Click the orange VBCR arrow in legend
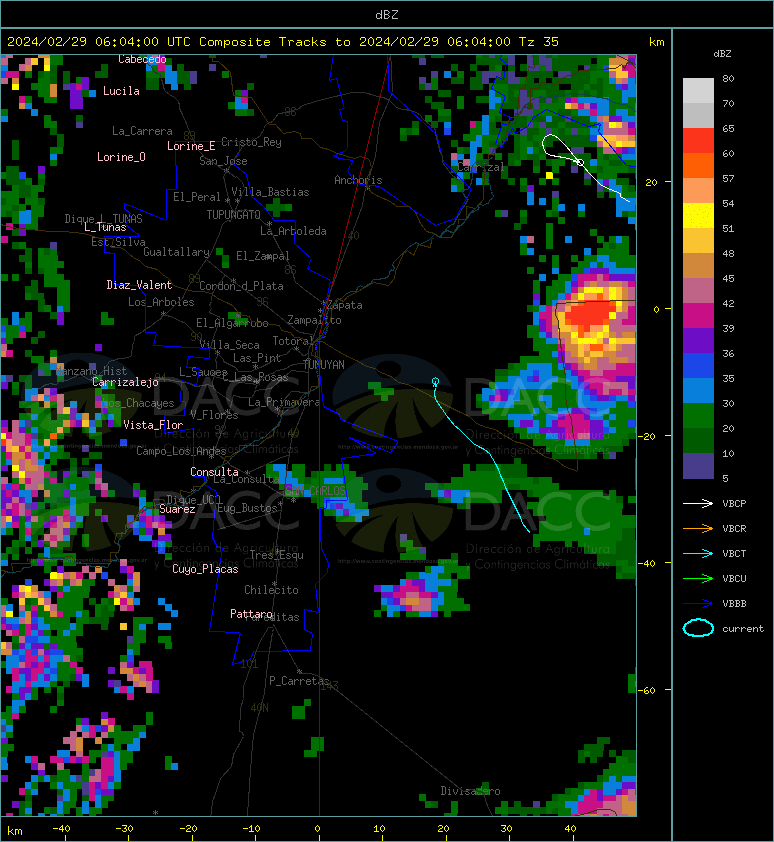This screenshot has width=774, height=842. [697, 528]
